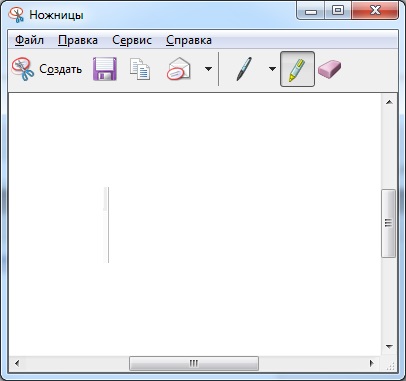
Task: Open the Правка menu
Action: (x=78, y=40)
